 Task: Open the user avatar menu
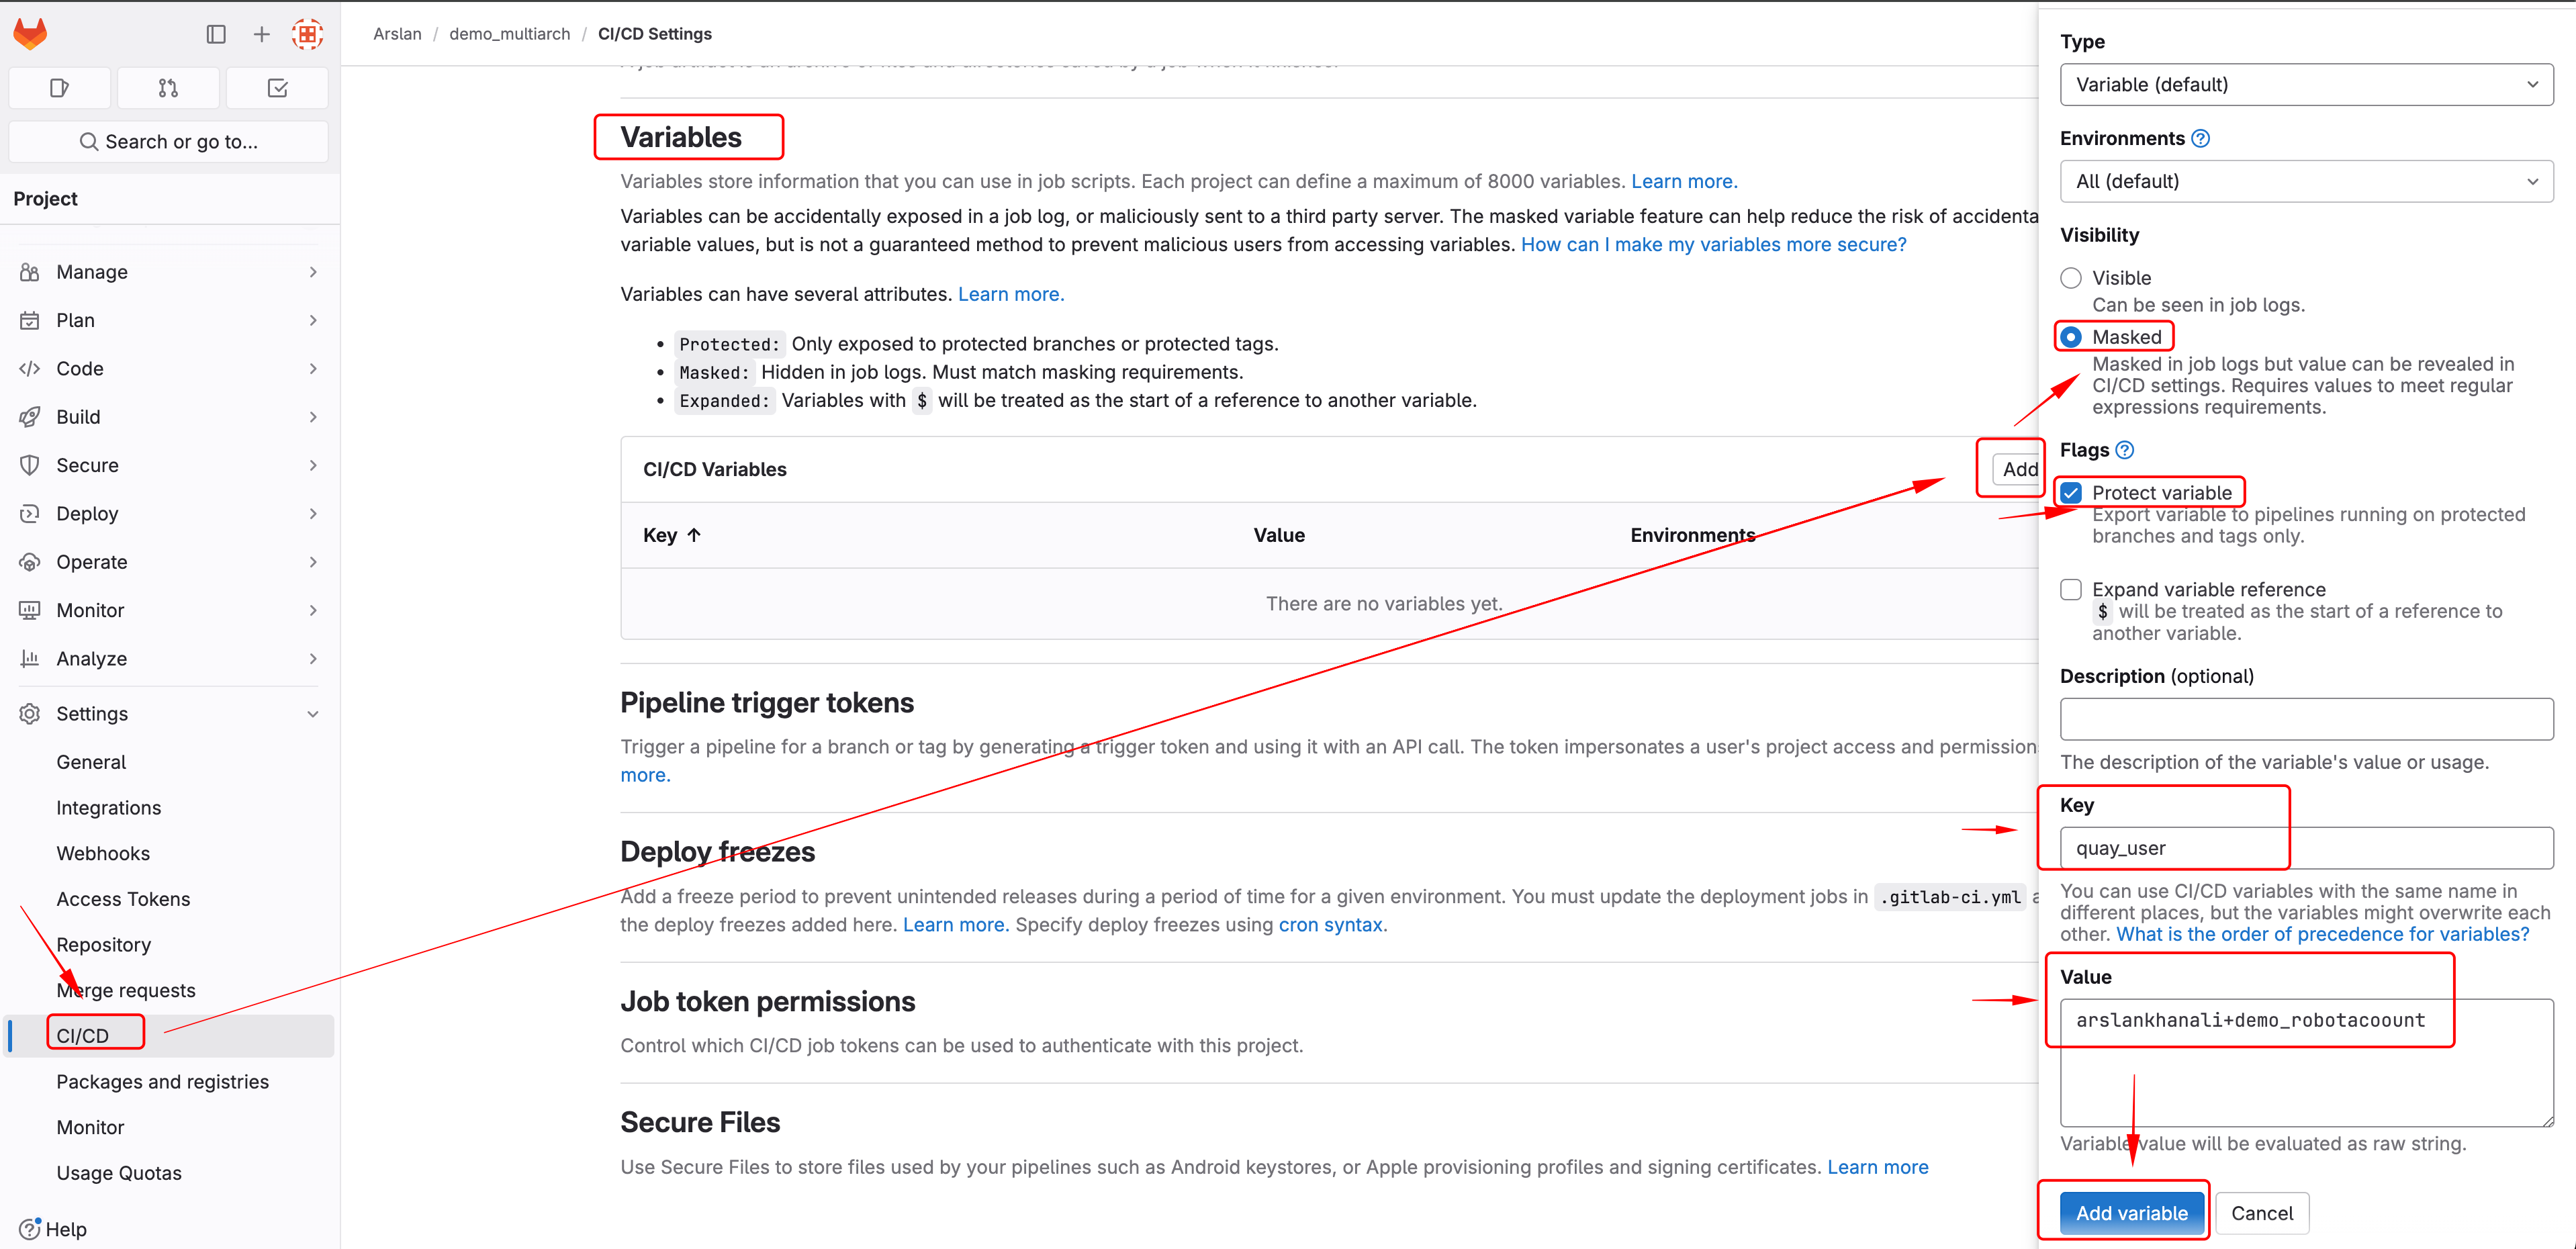point(307,34)
